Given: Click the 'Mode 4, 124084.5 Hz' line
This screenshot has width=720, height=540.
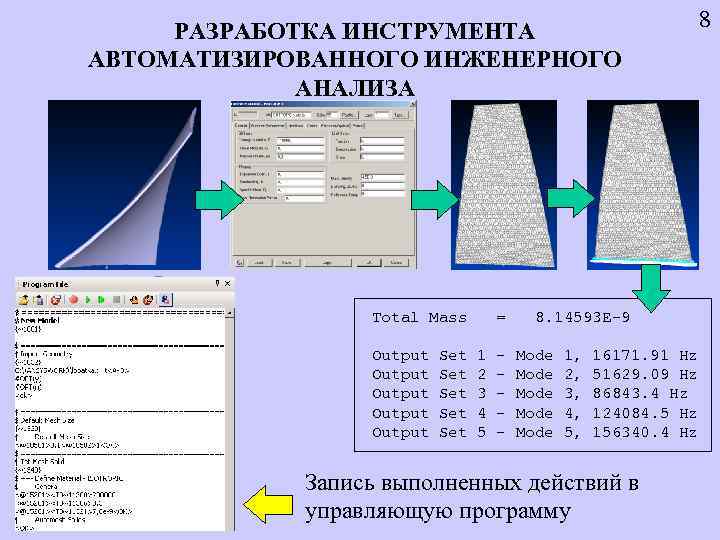Looking at the screenshot, I should pyautogui.click(x=606, y=413).
